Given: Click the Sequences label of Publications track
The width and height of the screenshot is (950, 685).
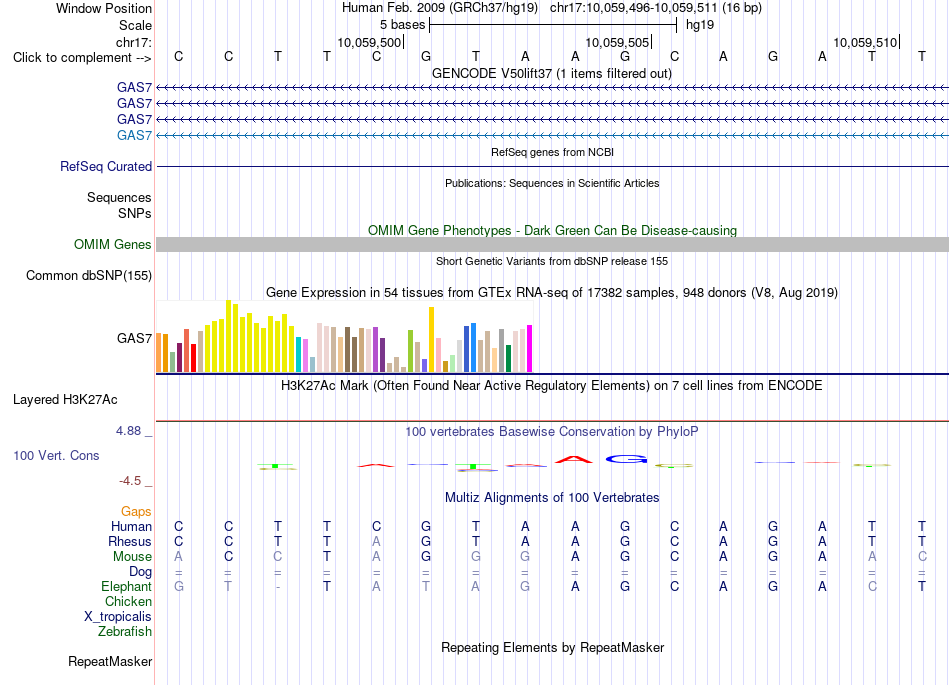Looking at the screenshot, I should point(119,197).
